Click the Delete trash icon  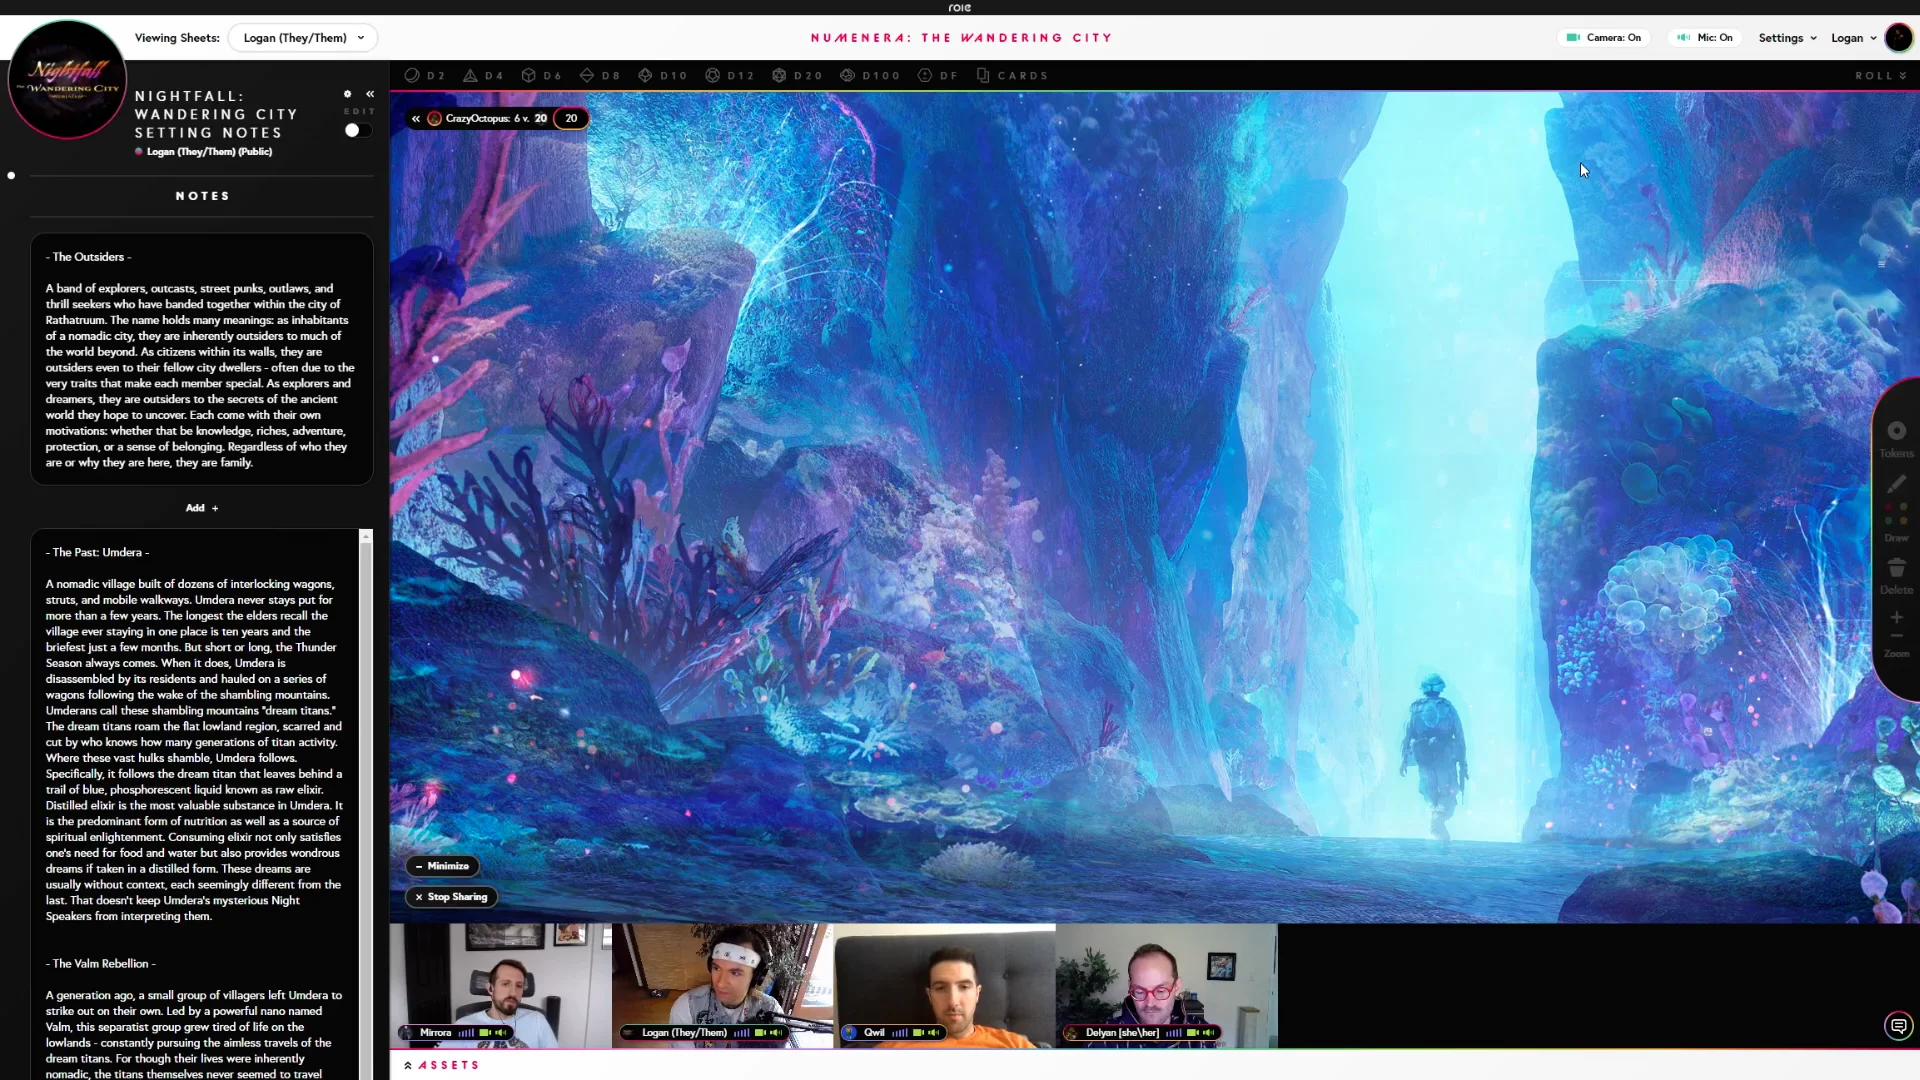click(1896, 568)
